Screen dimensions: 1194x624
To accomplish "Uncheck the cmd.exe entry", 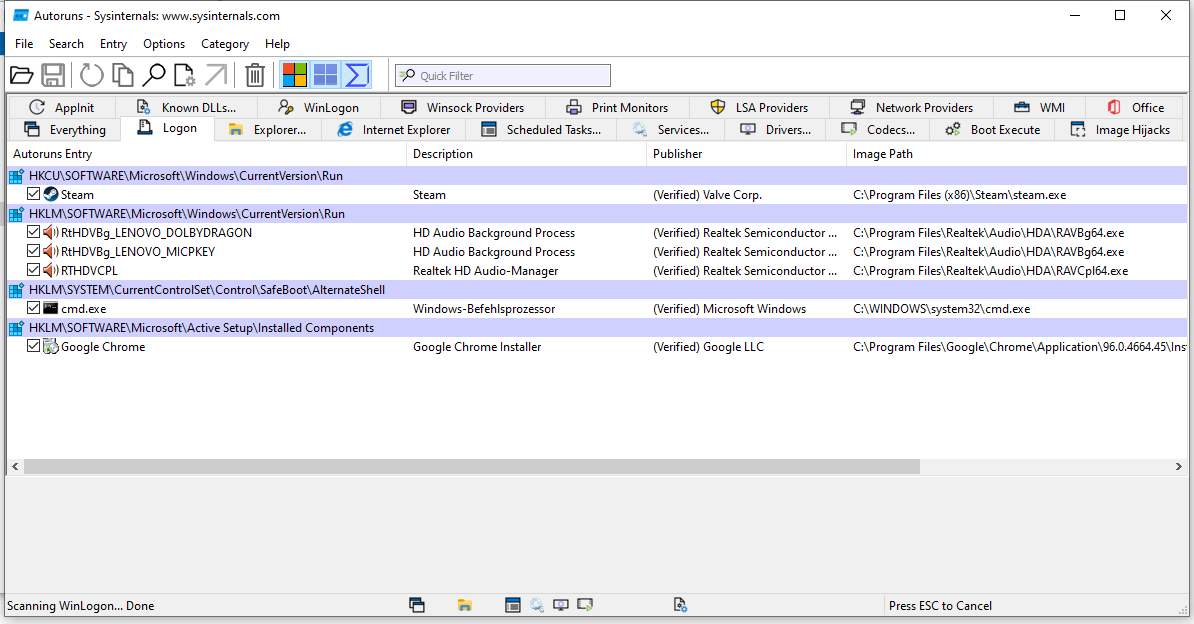I will 34,308.
